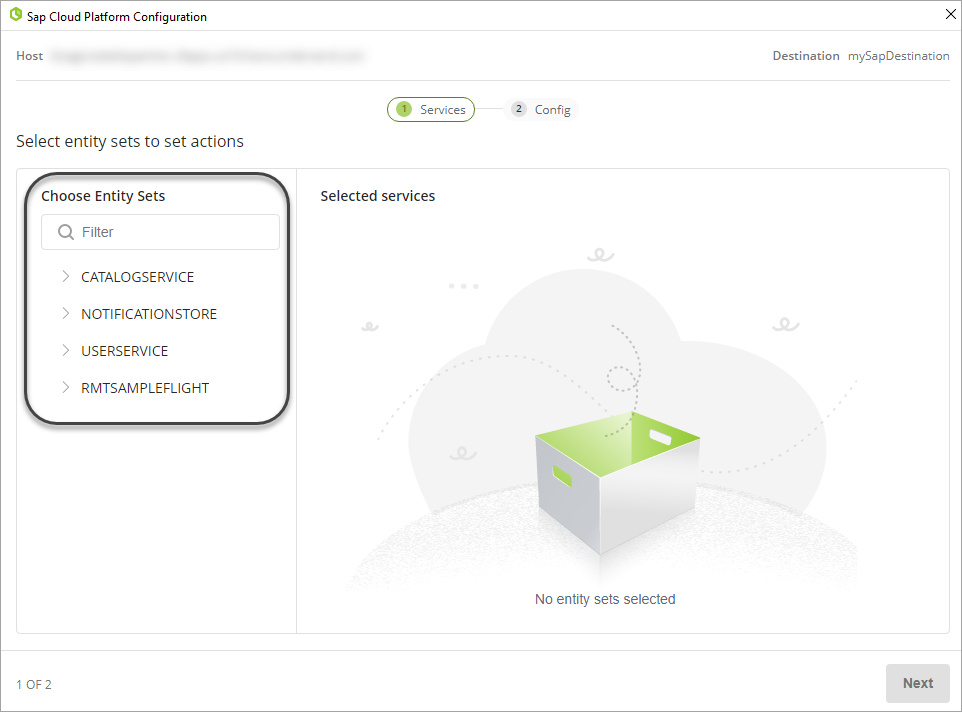Screen dimensions: 962x712
Task: Click the 'Select entity sets to set actions' title
Action: pos(130,141)
